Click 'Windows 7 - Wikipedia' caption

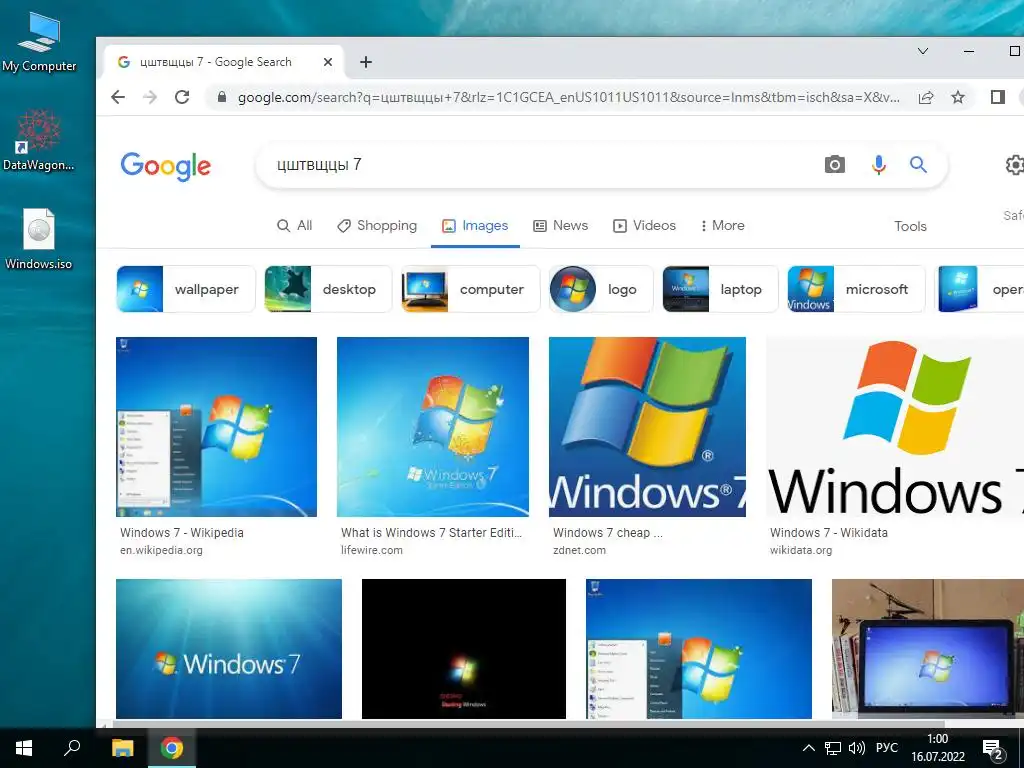click(x=182, y=533)
